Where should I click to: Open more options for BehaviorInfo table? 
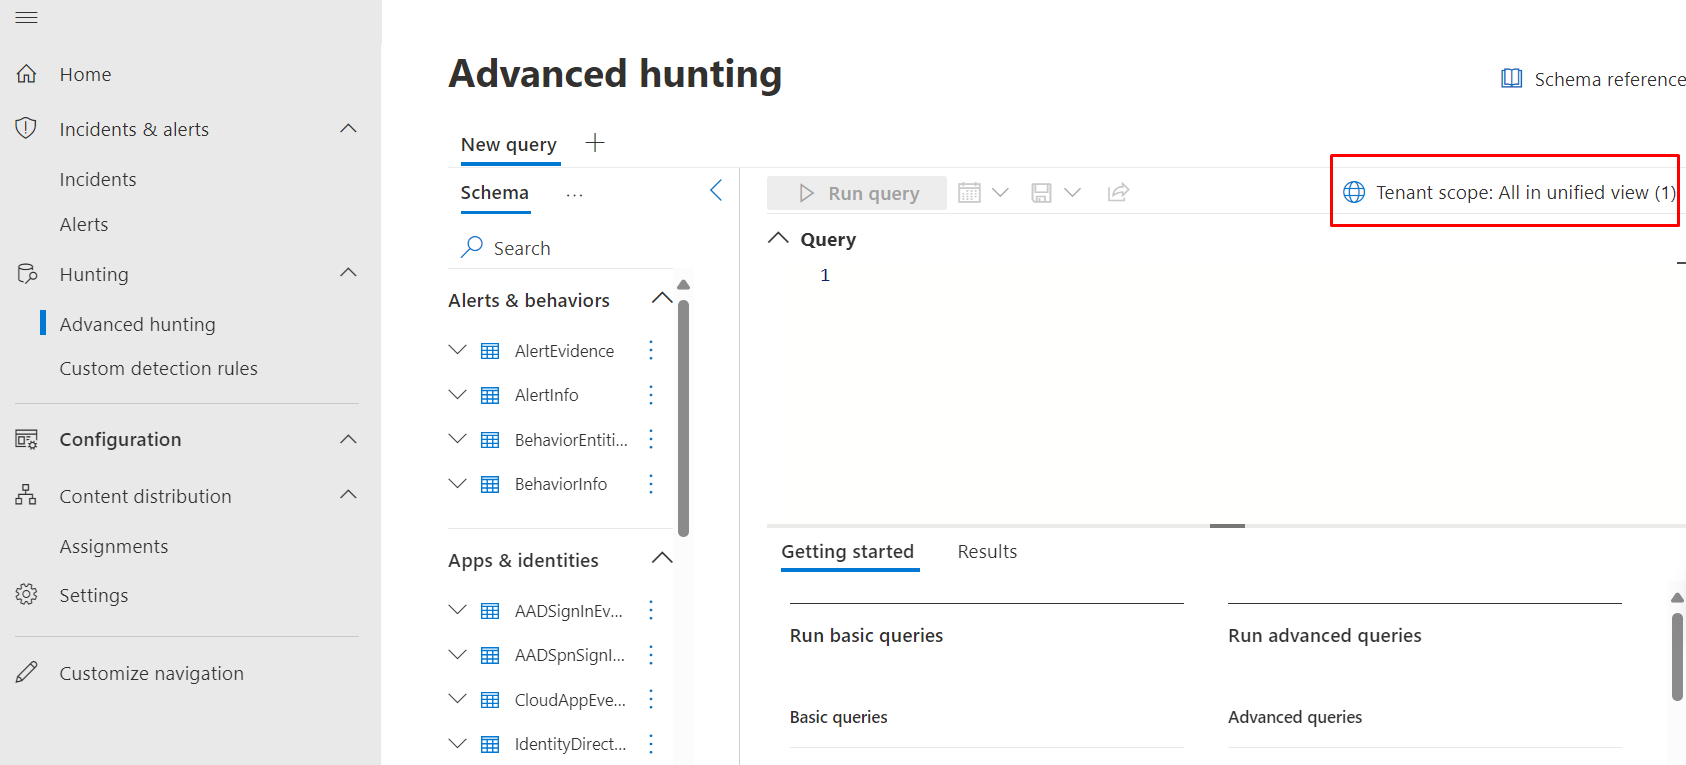coord(651,484)
